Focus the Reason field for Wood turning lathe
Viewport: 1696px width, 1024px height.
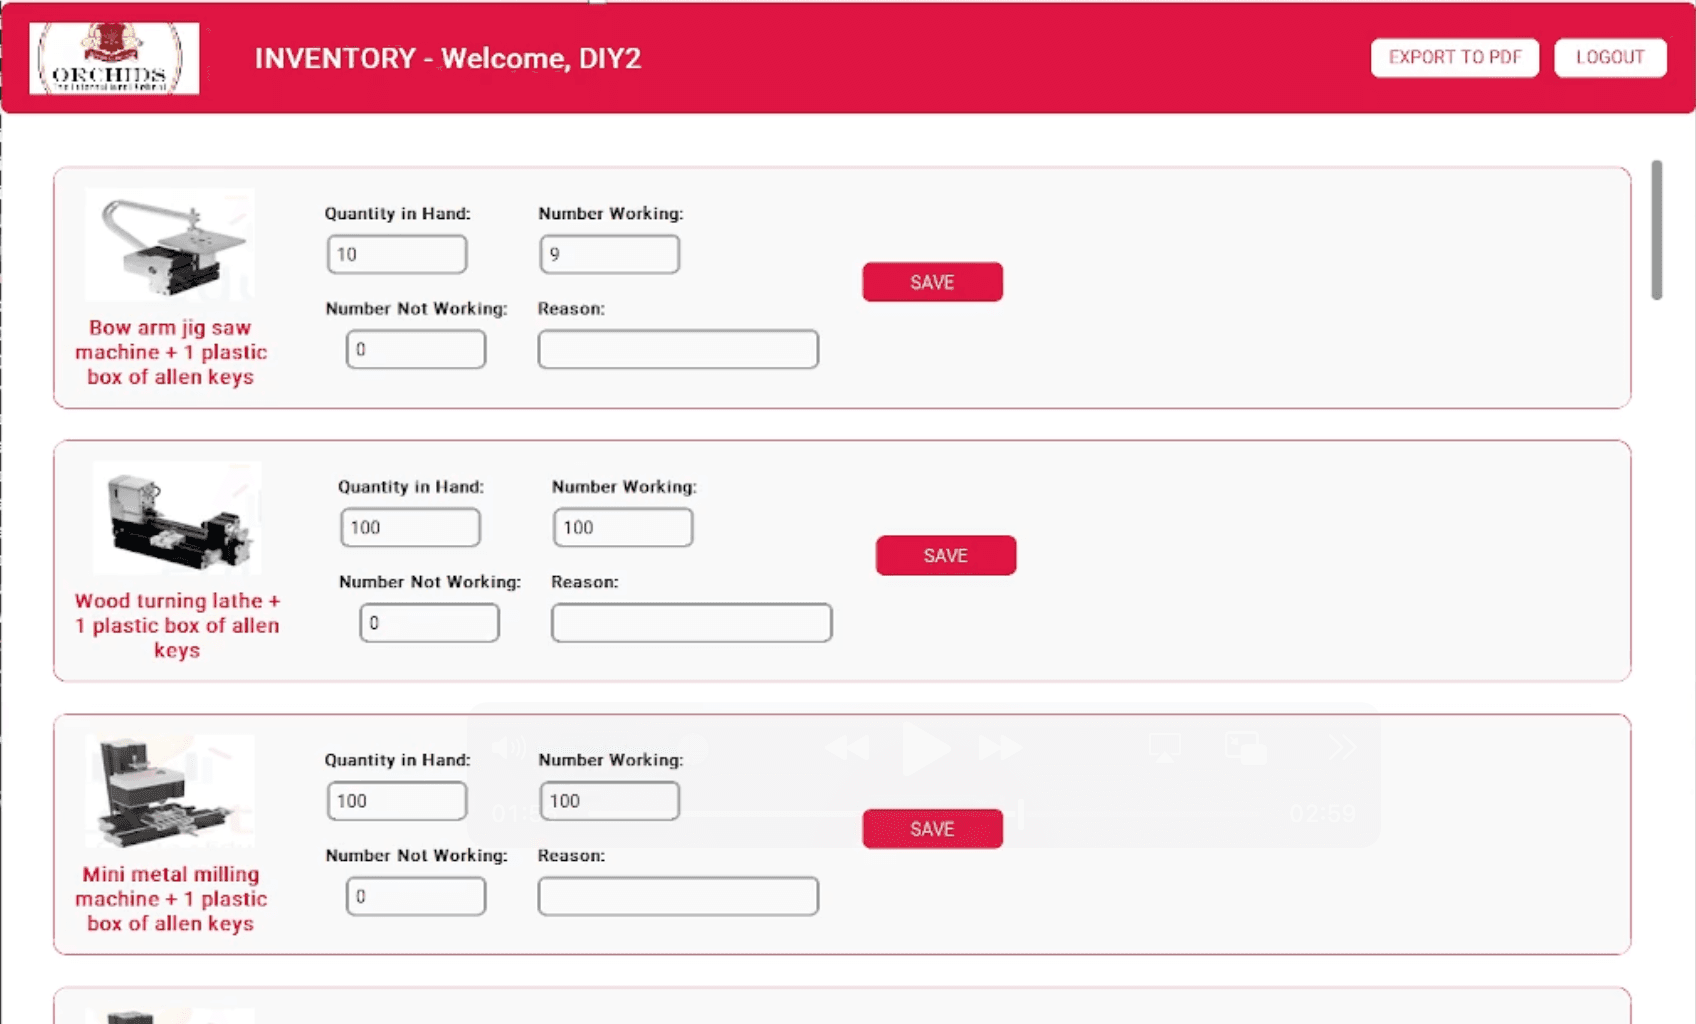click(x=691, y=623)
